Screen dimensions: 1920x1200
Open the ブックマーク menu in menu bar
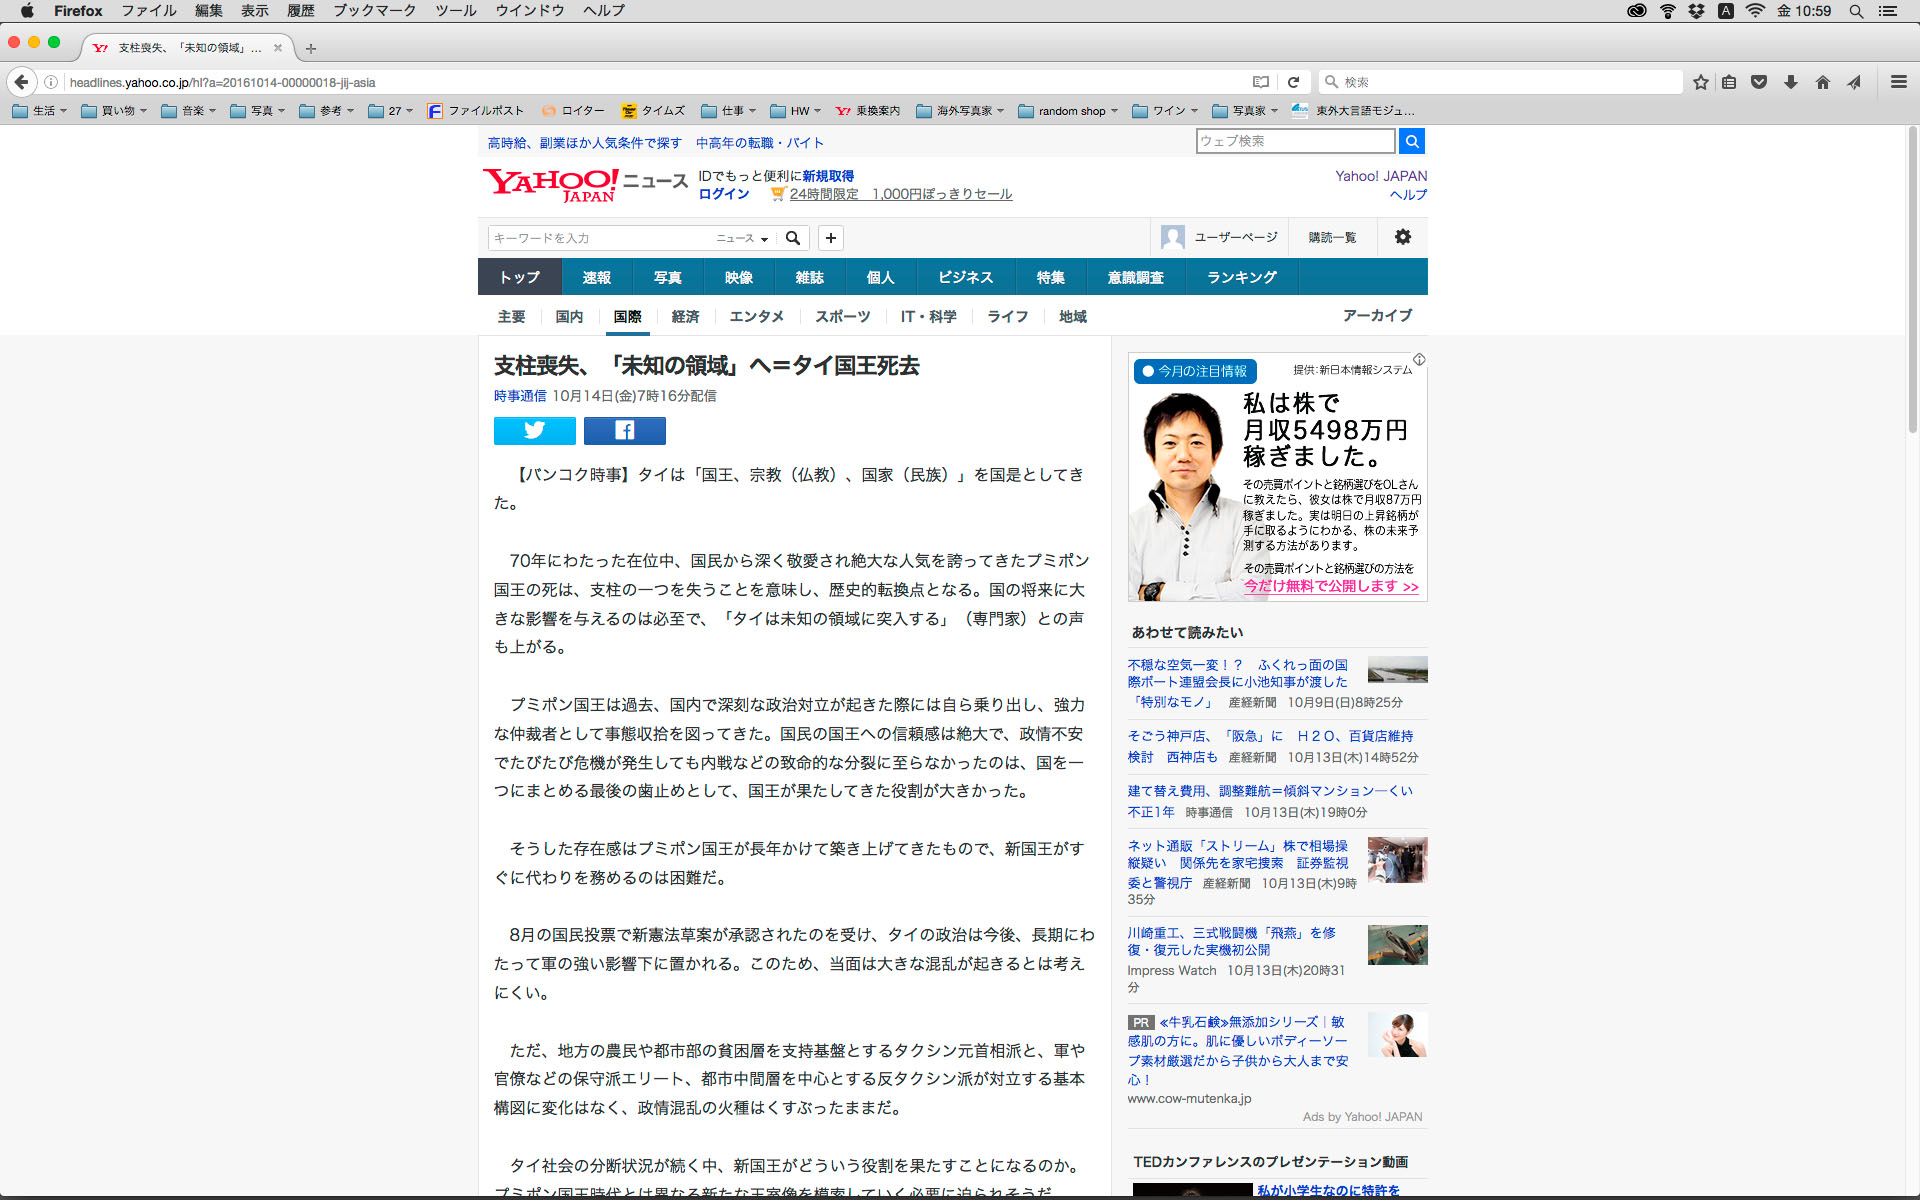click(x=374, y=11)
